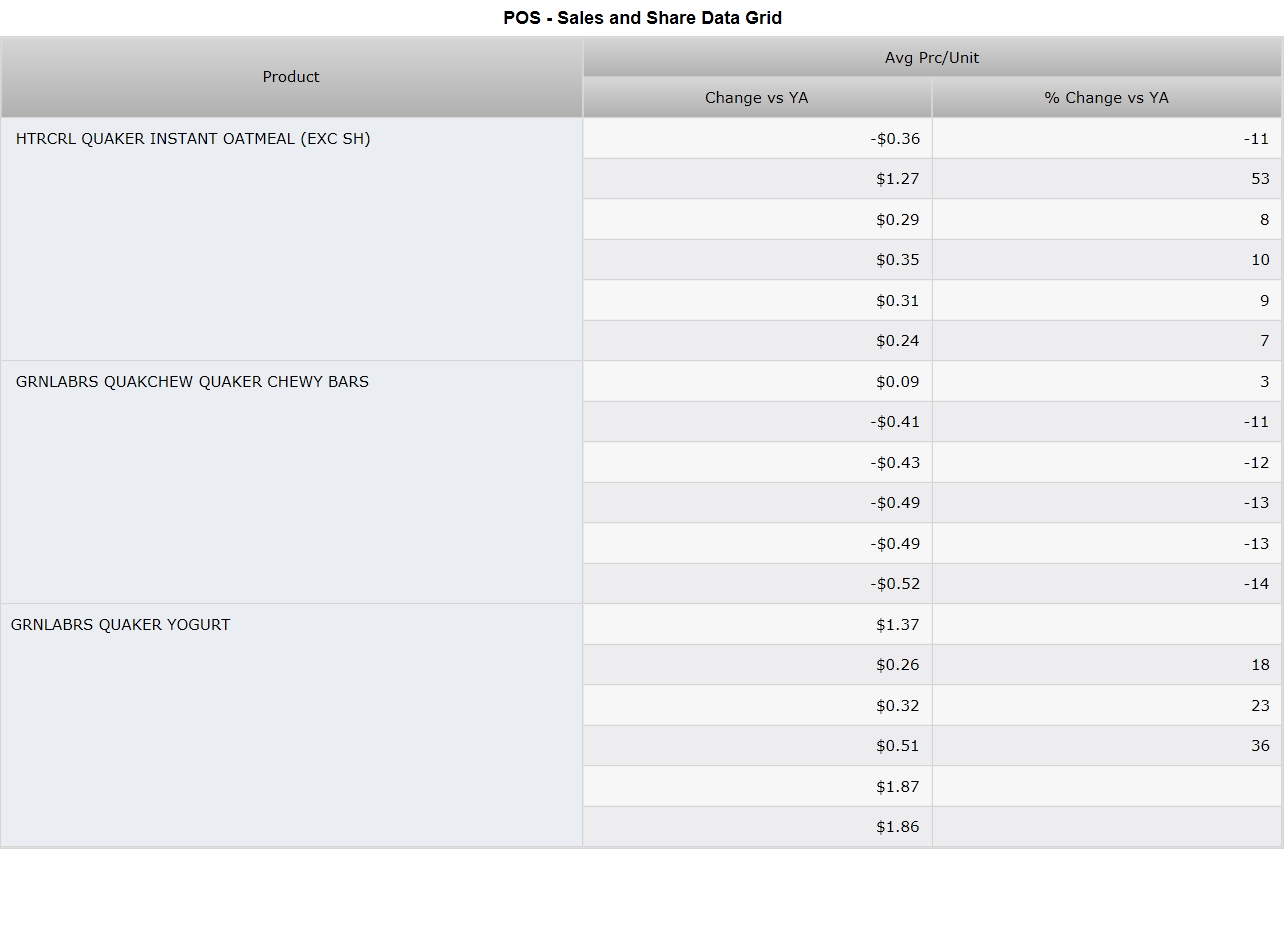Click the $1.87 change cell
1284x946 pixels.
point(757,786)
